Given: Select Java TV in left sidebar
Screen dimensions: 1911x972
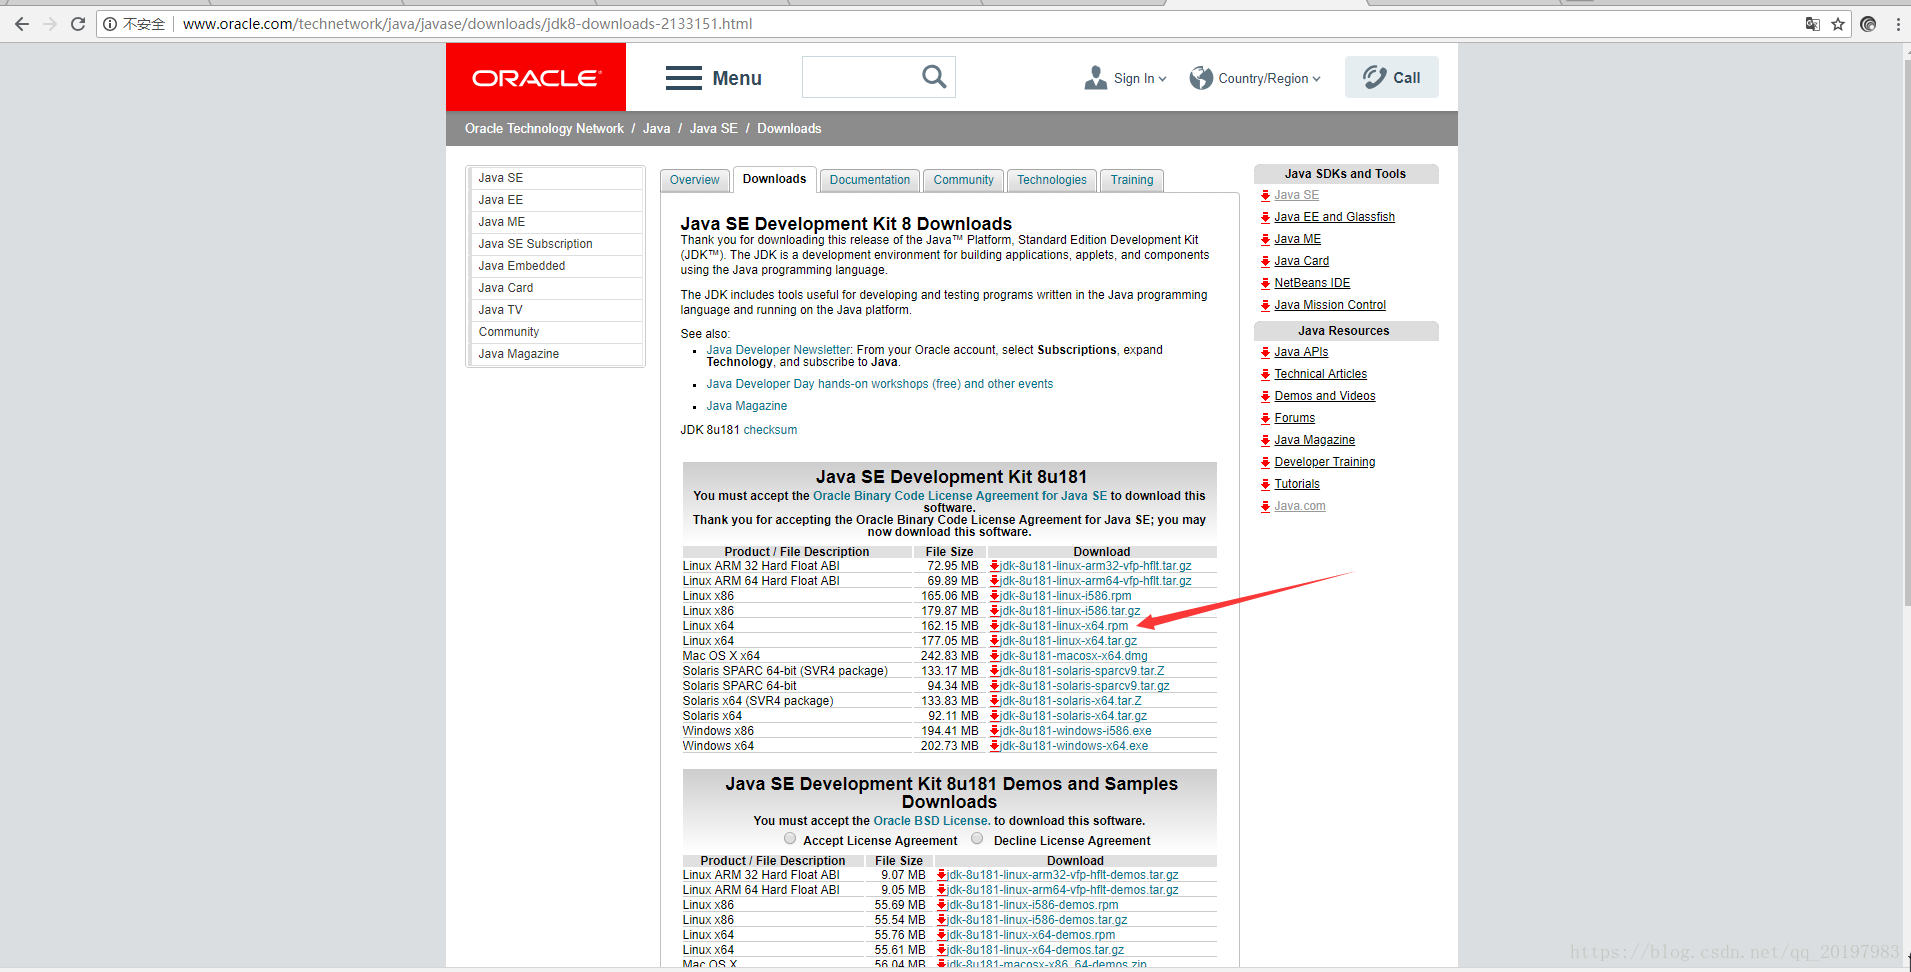Looking at the screenshot, I should click(x=557, y=310).
